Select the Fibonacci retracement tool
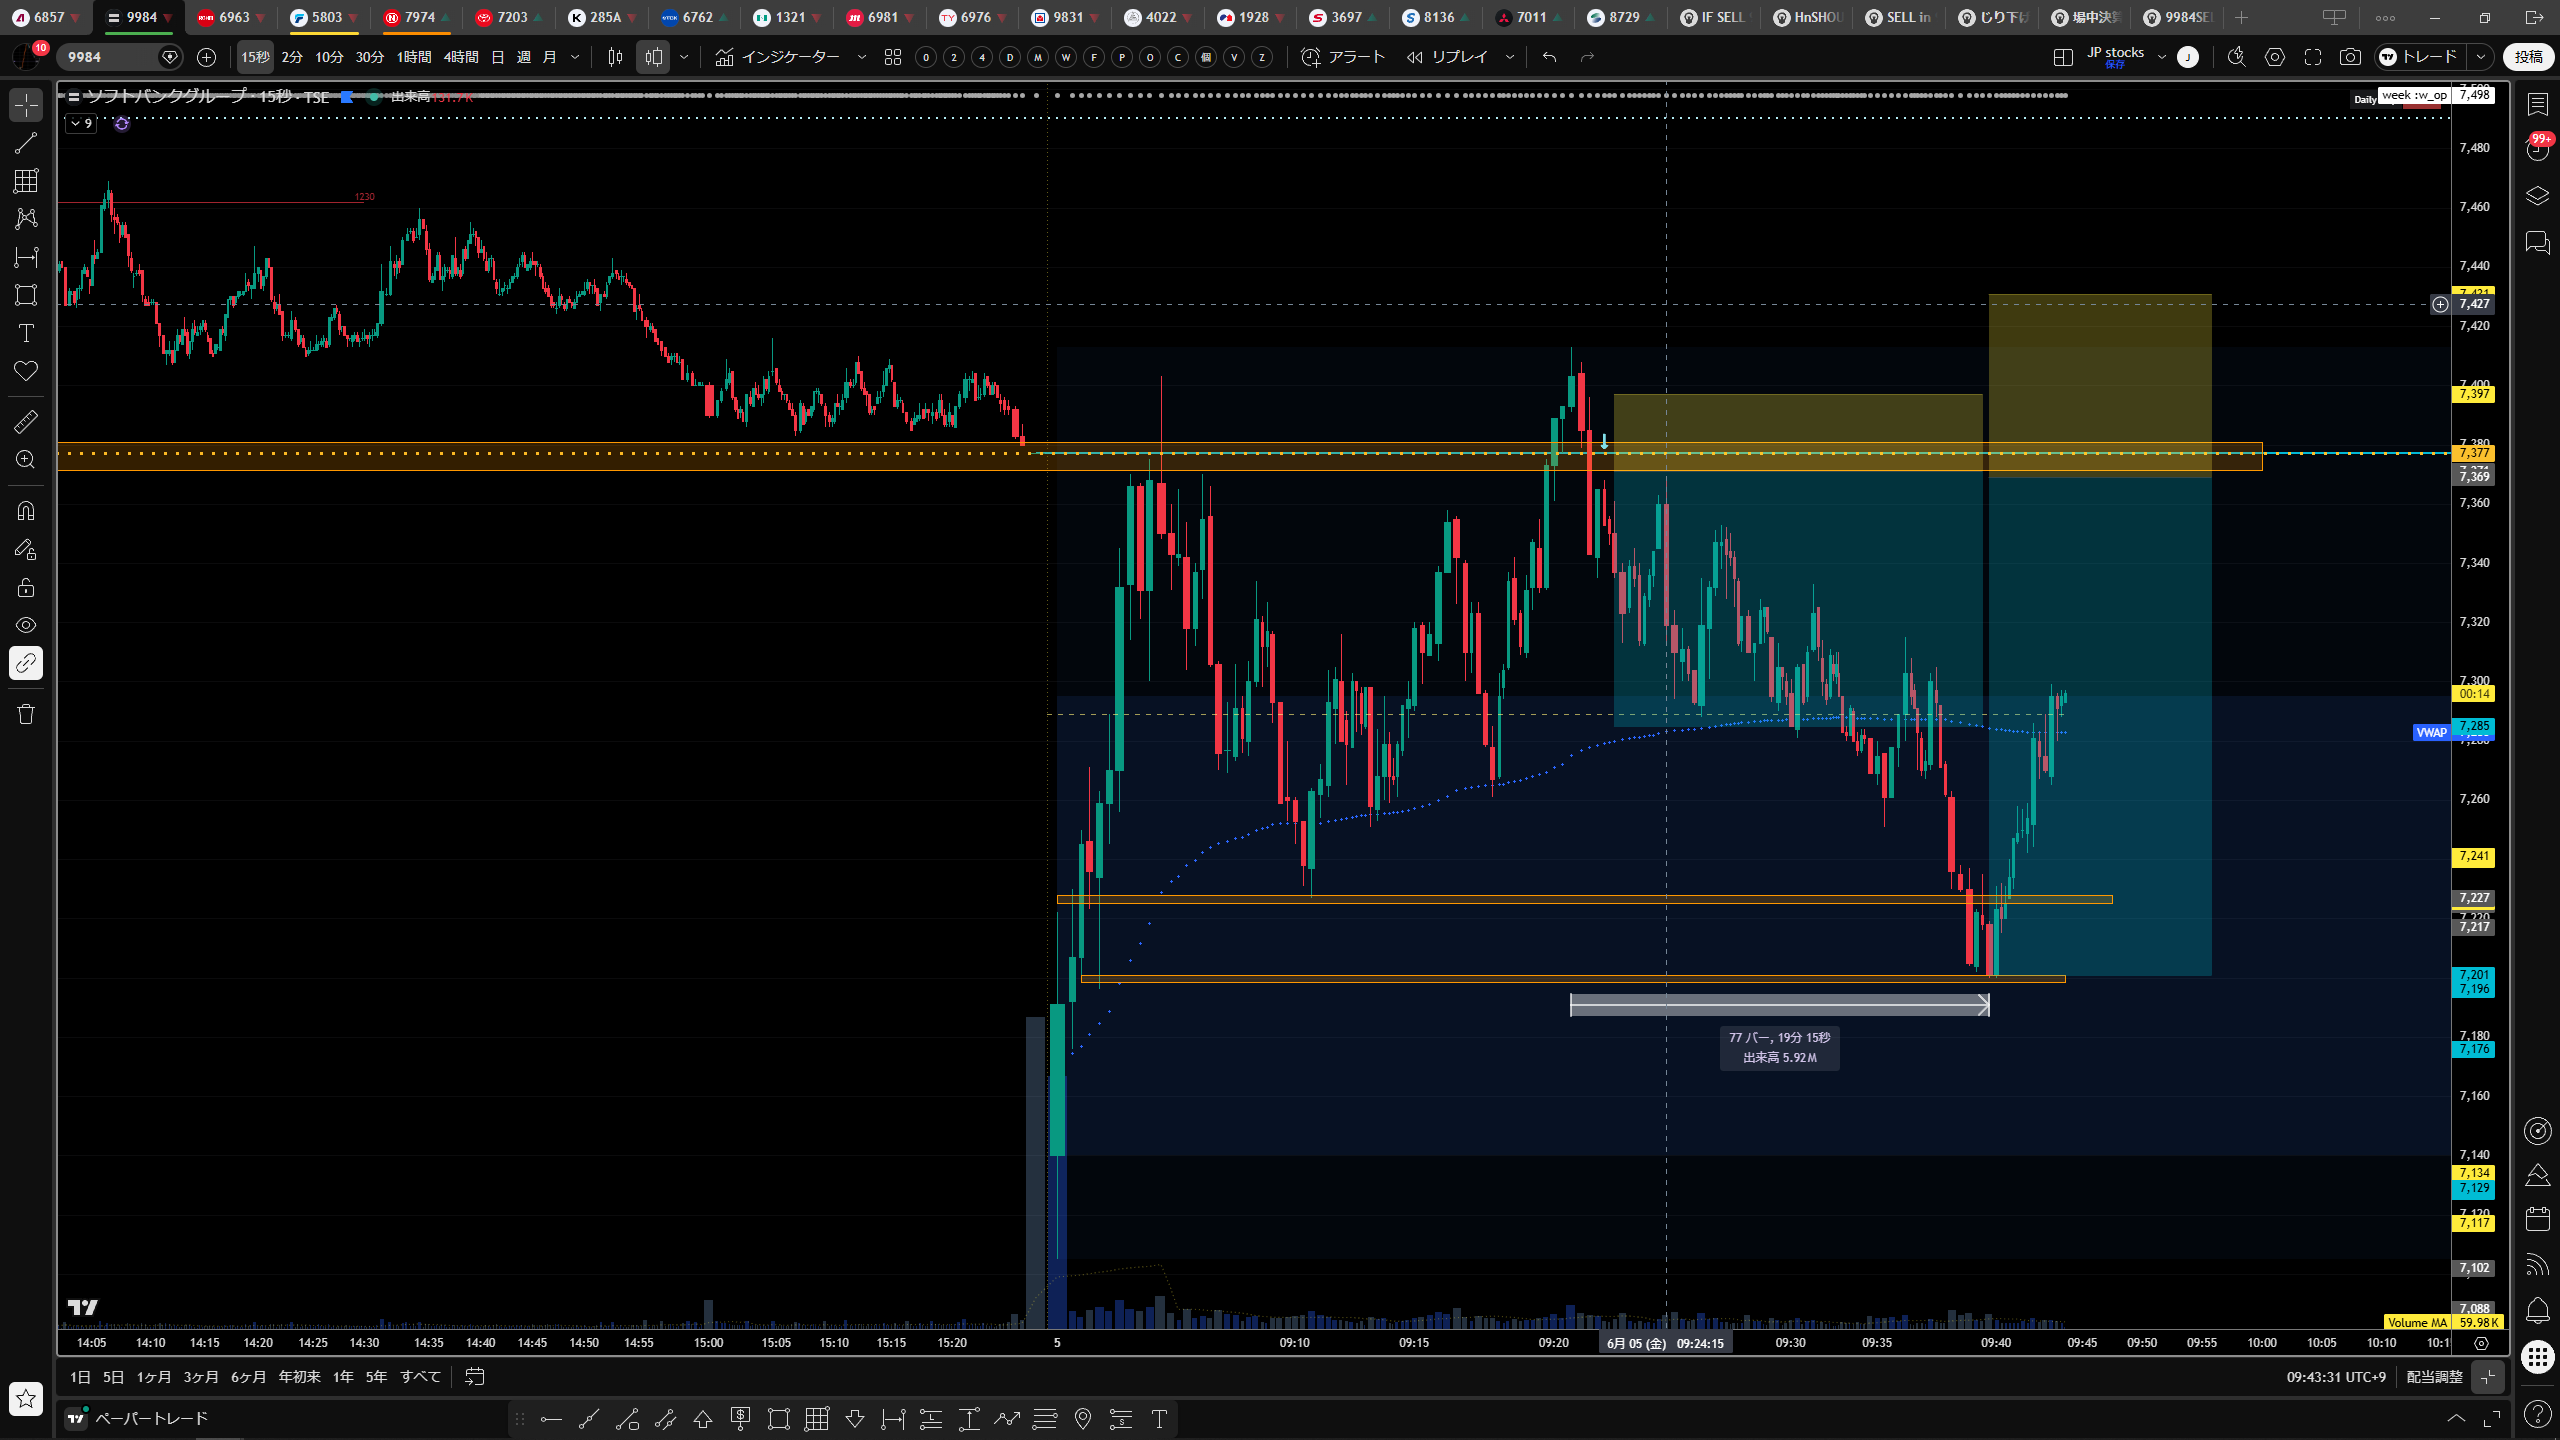 click(26, 181)
